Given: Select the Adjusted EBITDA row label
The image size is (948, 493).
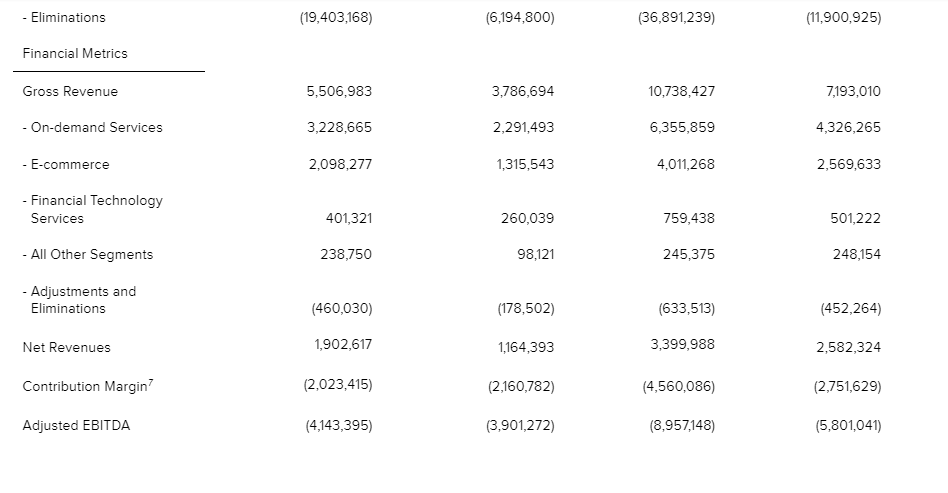Looking at the screenshot, I should pyautogui.click(x=76, y=426).
